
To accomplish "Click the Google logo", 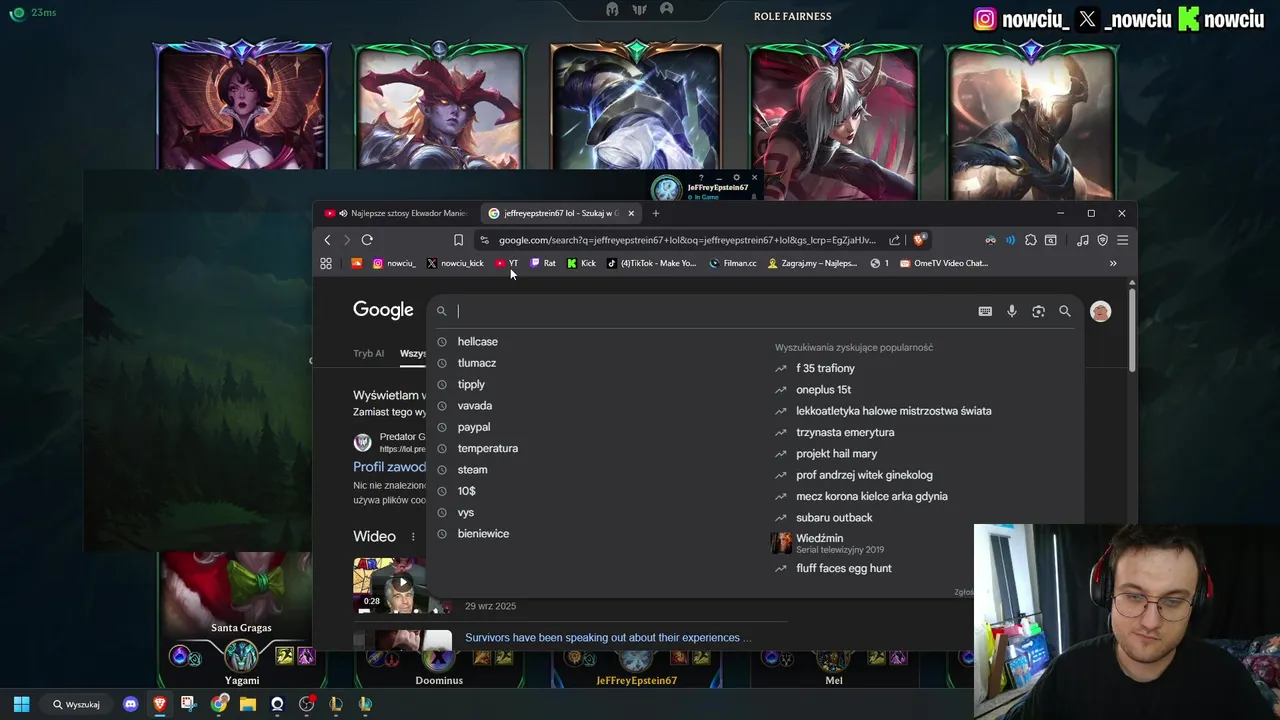I will click(383, 310).
